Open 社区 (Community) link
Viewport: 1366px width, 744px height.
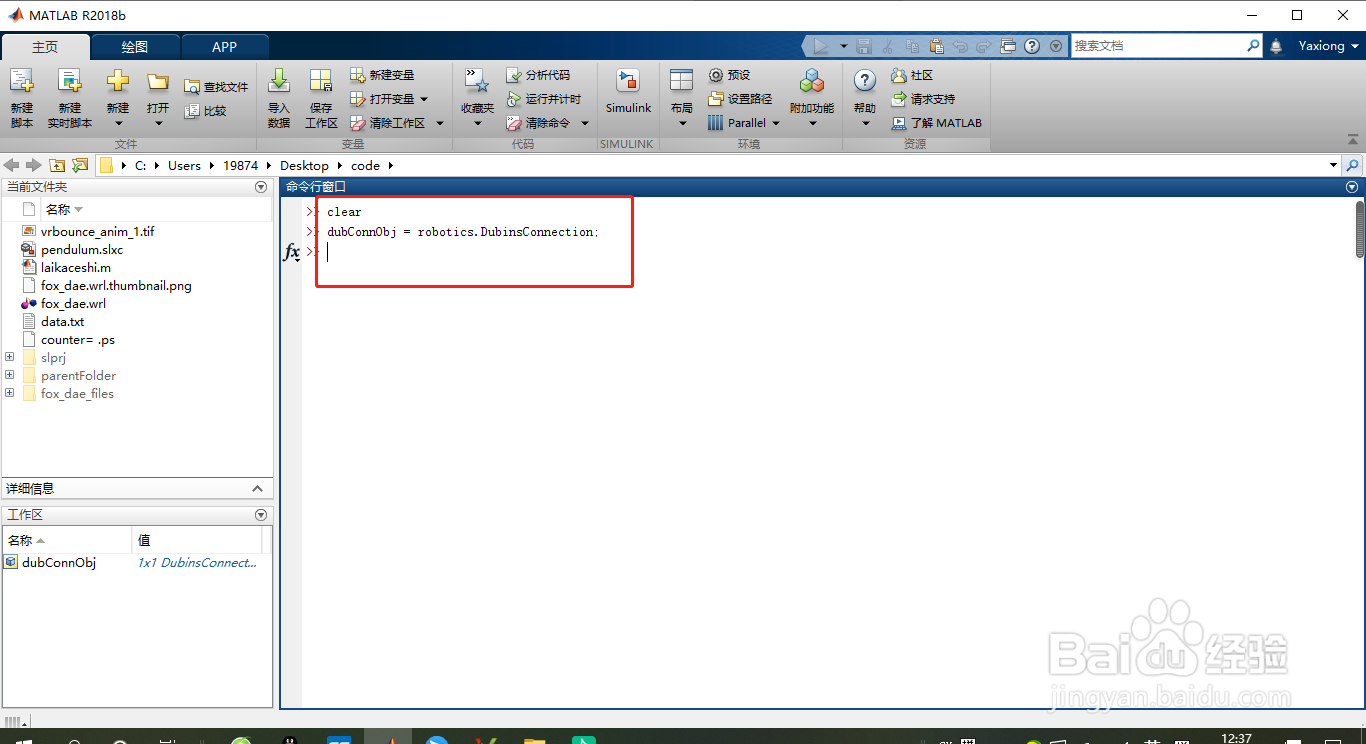tap(912, 75)
